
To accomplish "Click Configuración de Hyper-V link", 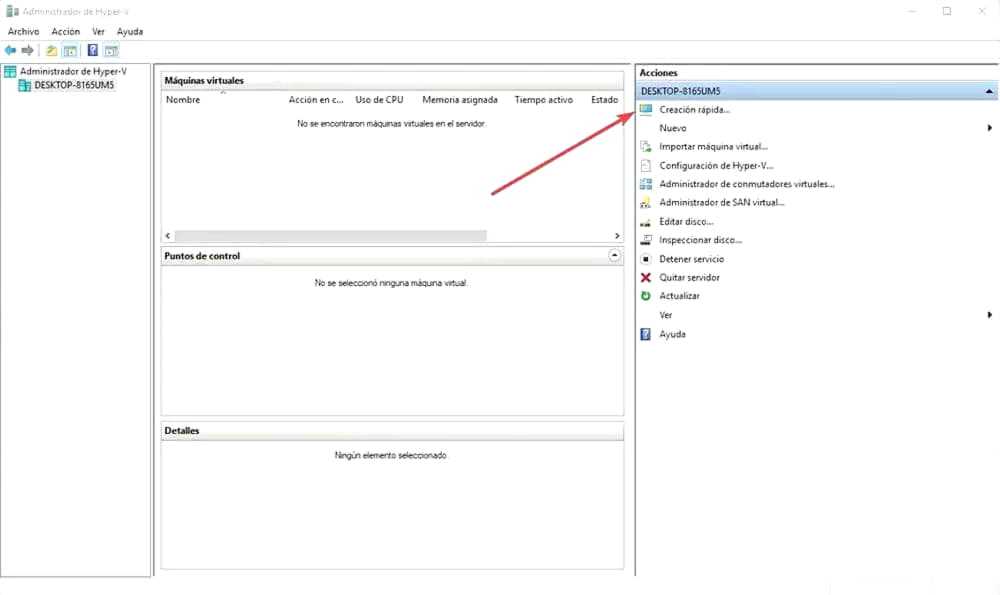I will (716, 166).
